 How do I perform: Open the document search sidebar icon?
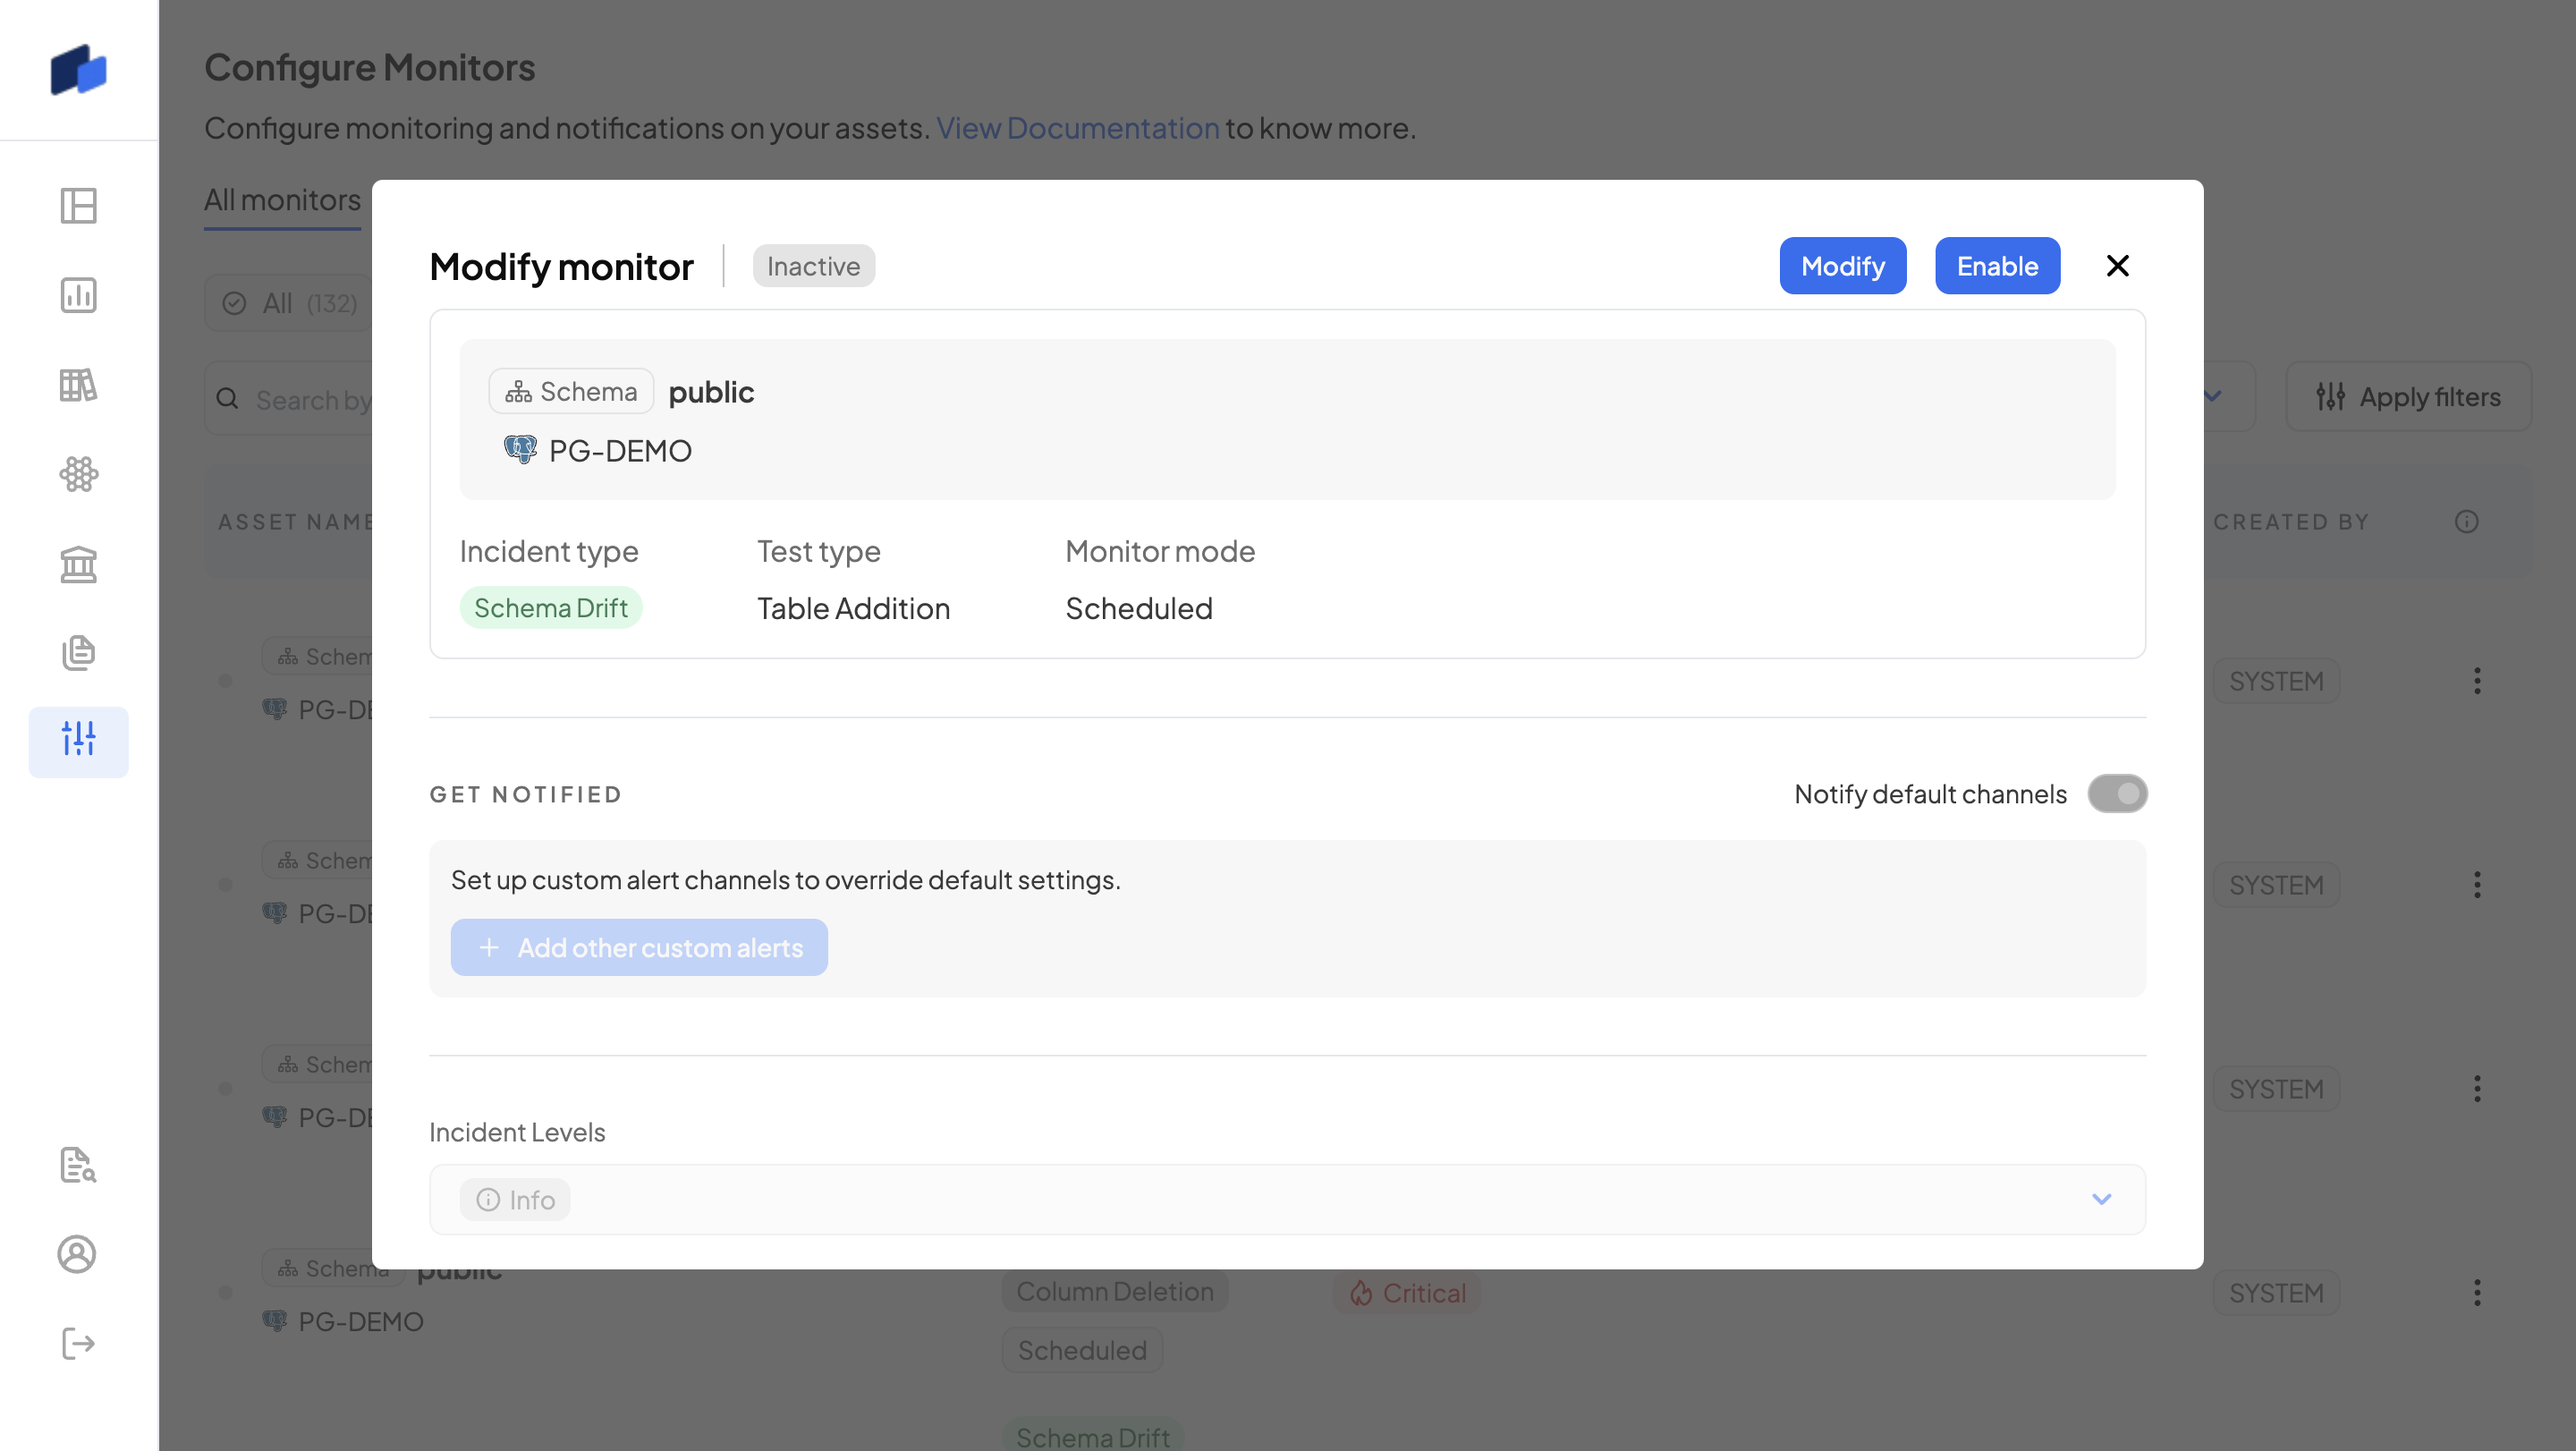tap(78, 1165)
